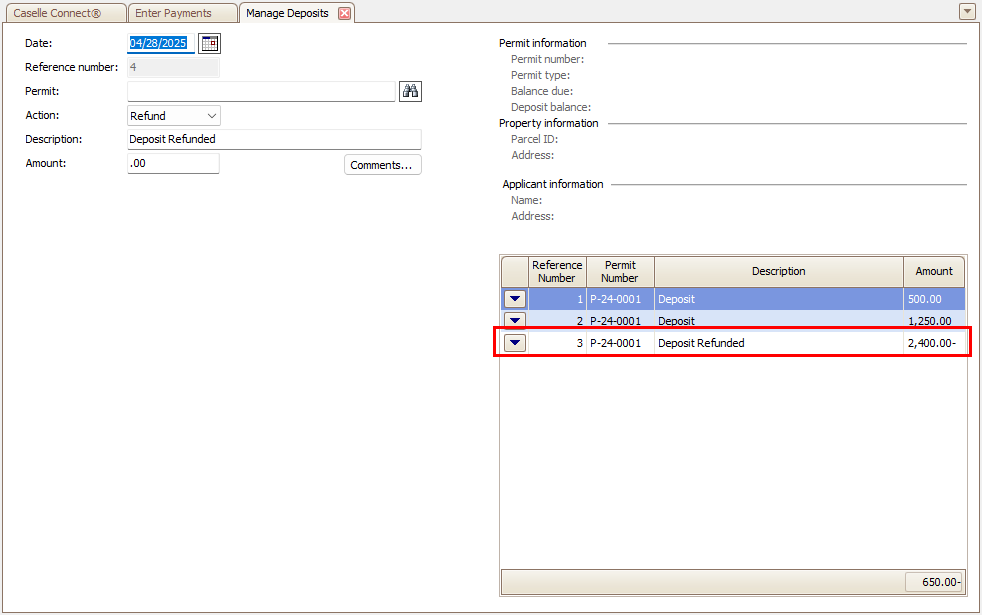
Task: Click the Permit Number column header
Action: 620,271
